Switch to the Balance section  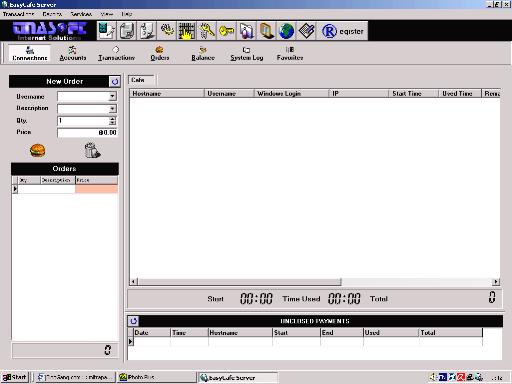[203, 53]
